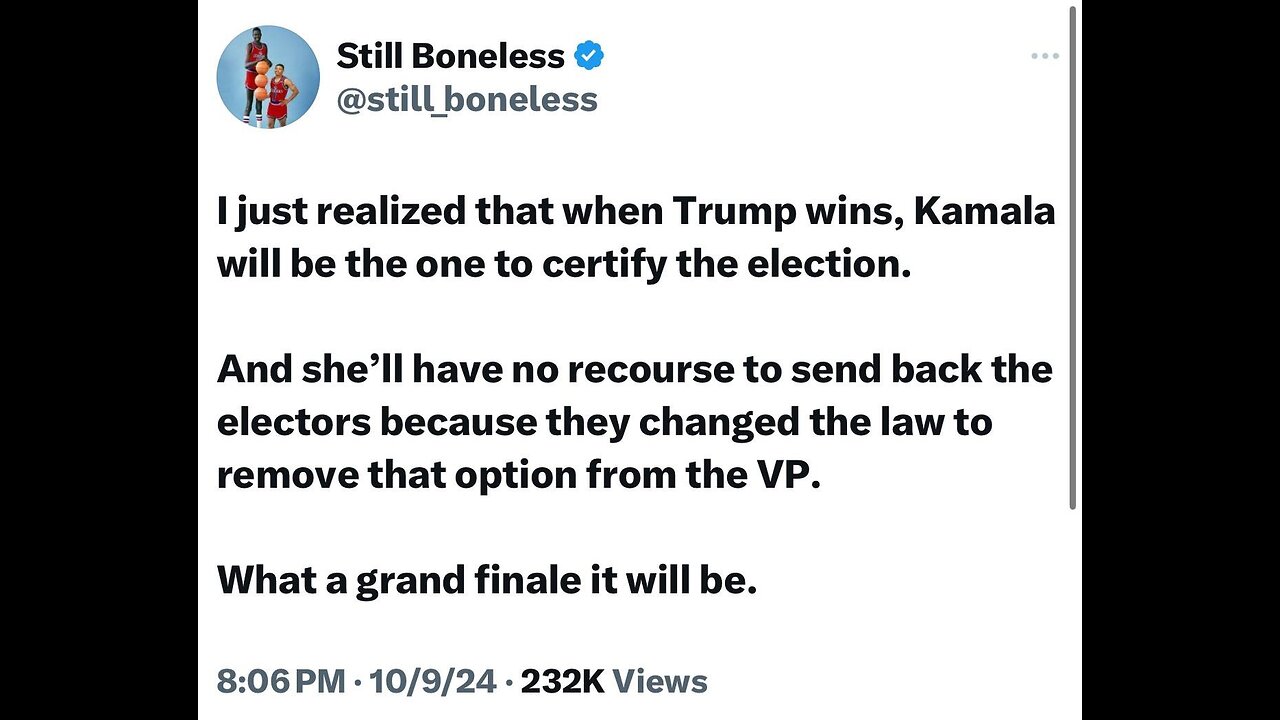1280x720 pixels.
Task: View the 232K Views count
Action: coord(614,682)
